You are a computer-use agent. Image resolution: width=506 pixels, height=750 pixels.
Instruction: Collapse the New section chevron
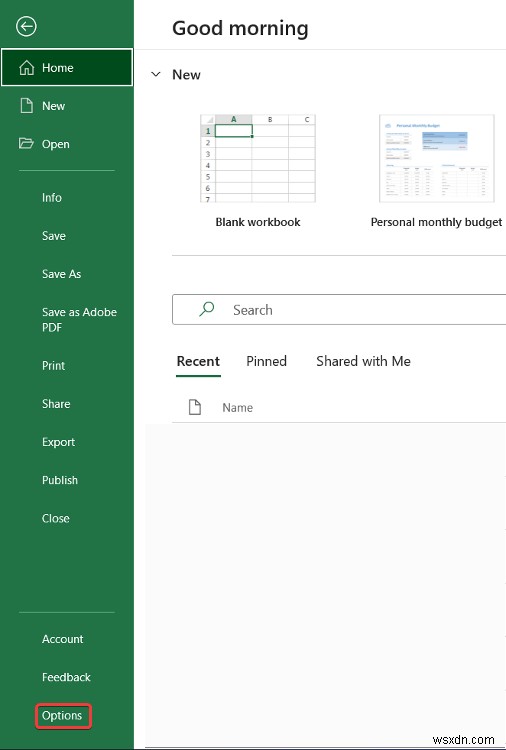click(x=156, y=75)
